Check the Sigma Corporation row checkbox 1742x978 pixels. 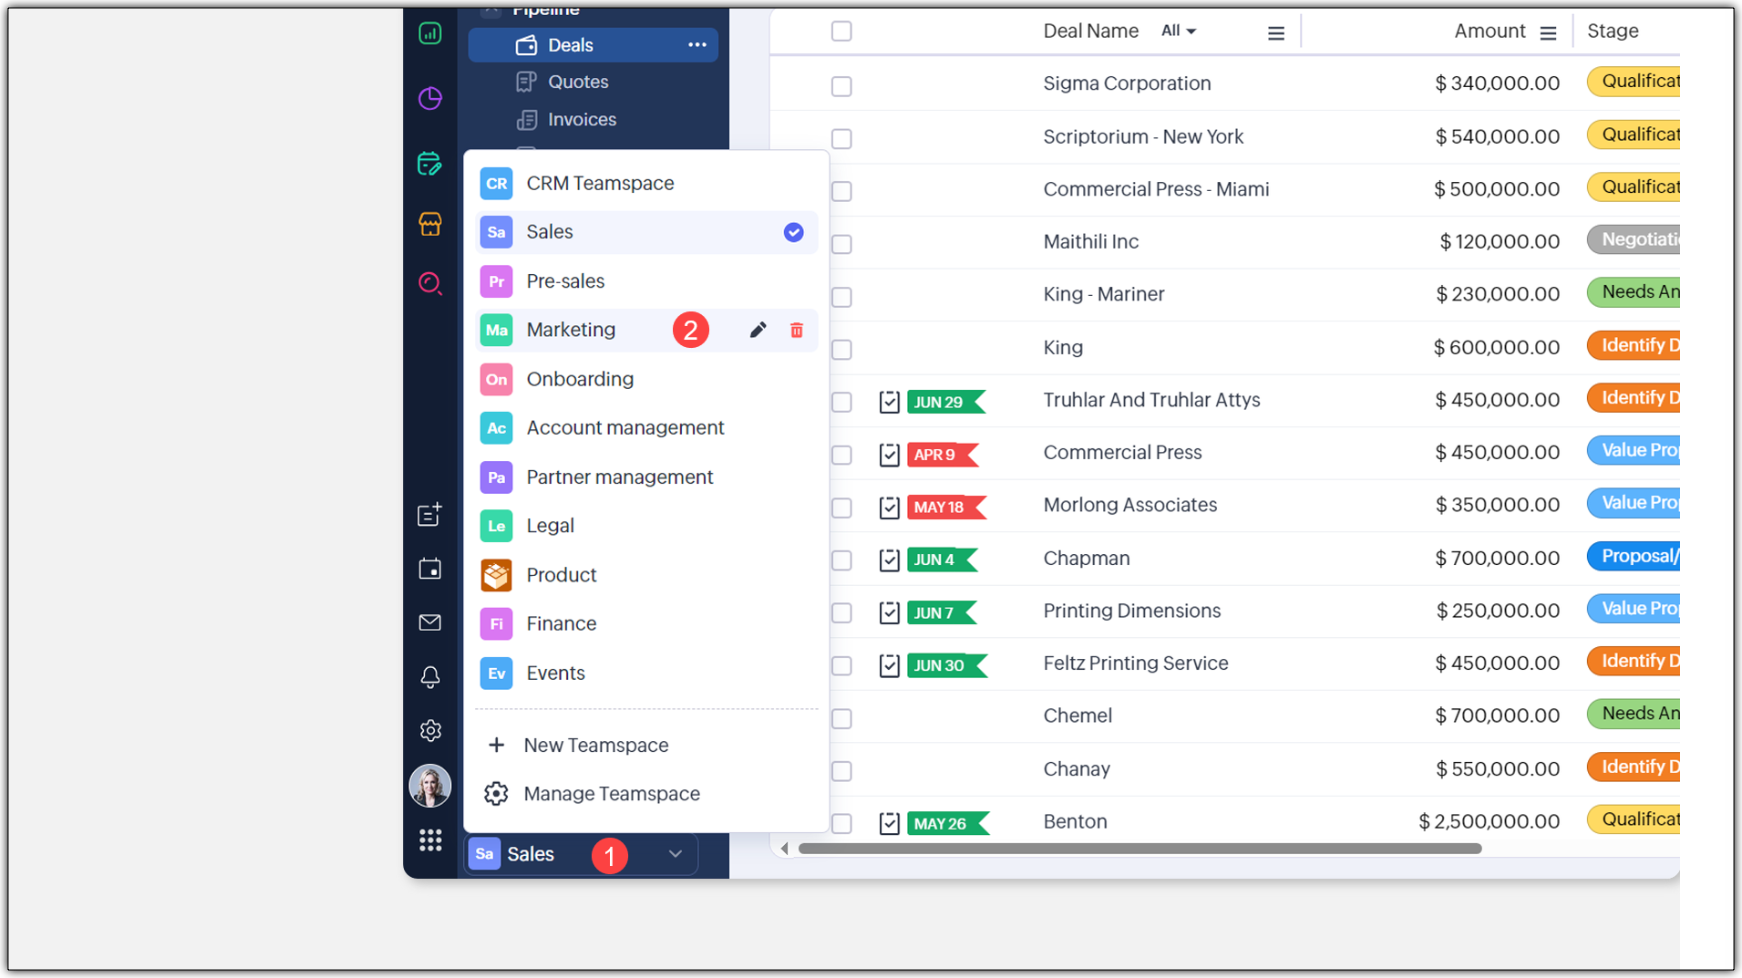(842, 86)
